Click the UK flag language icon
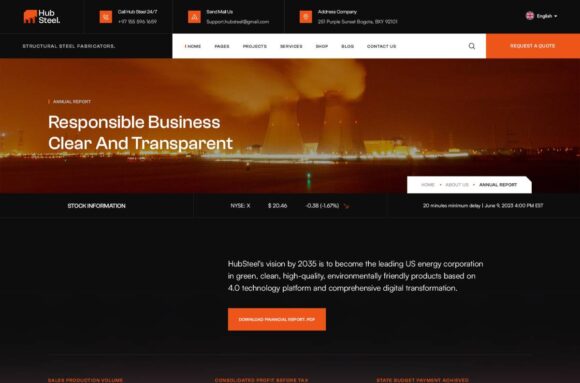580x383 pixels. (530, 16)
